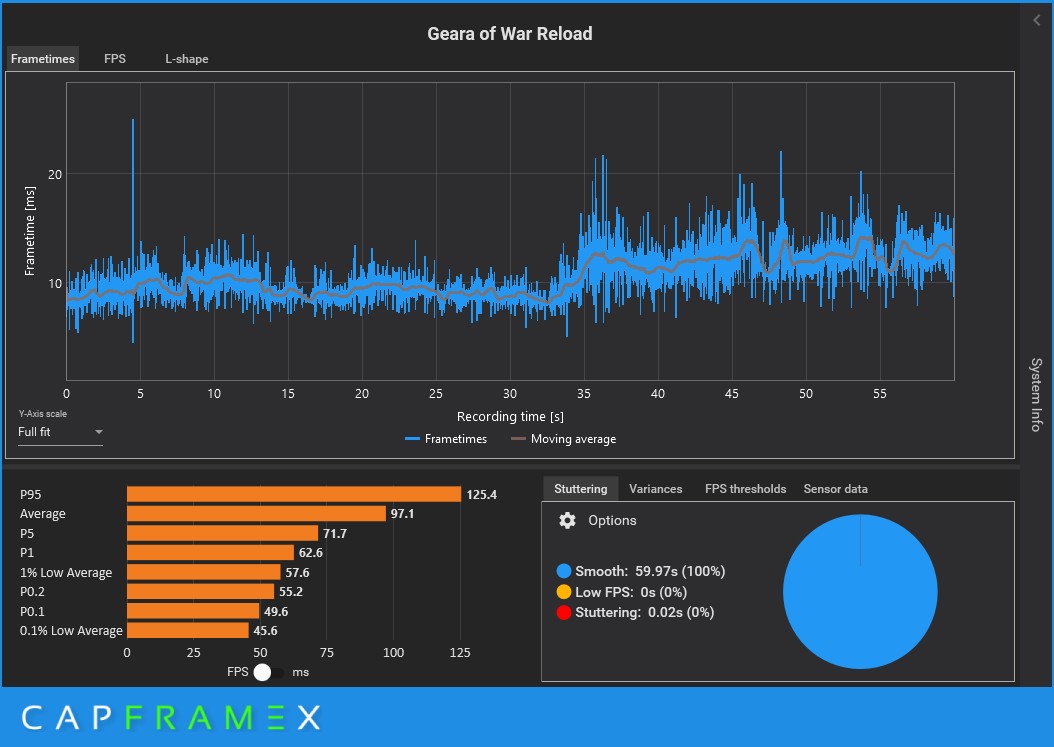Click the blue Smooth legend dot
The height and width of the screenshot is (747, 1054).
[x=563, y=571]
